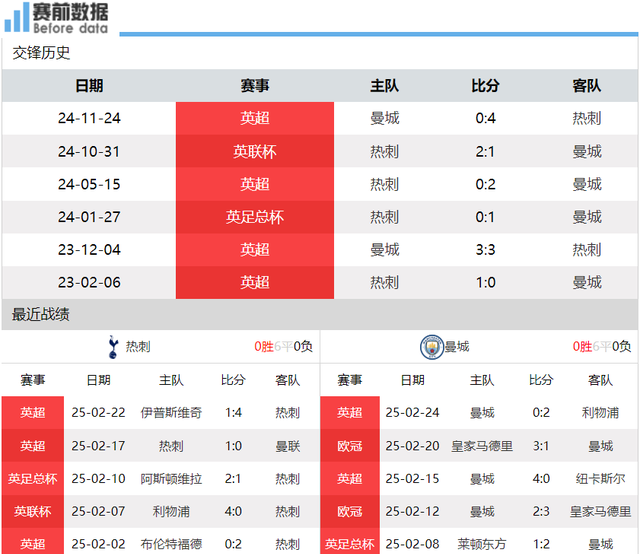Click the Tottenham Hotspur crest icon
The image size is (640, 554).
[x=113, y=347]
